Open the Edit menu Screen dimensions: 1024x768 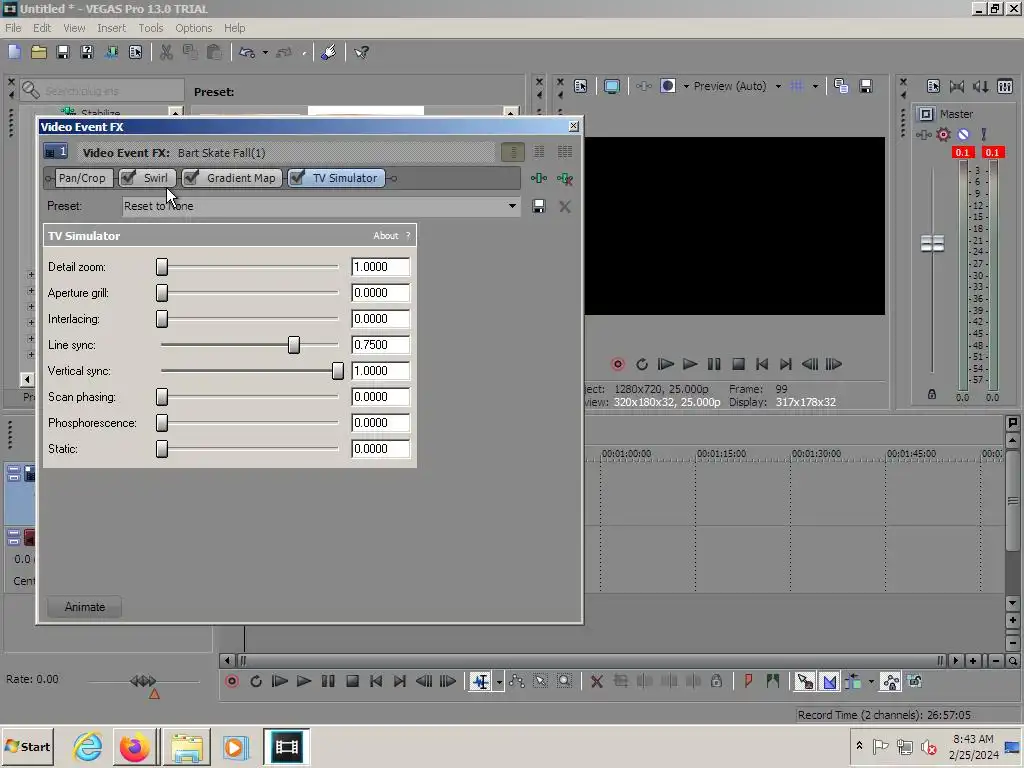pyautogui.click(x=42, y=28)
